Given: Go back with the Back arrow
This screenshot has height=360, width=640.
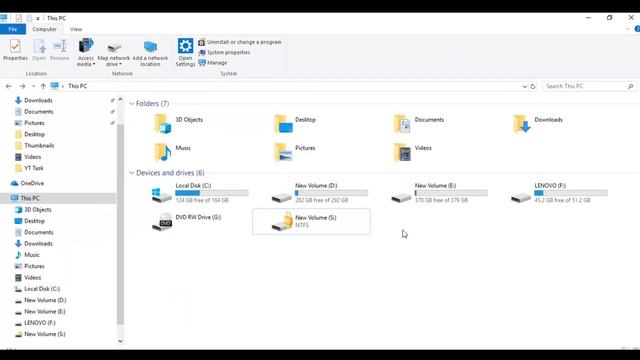Looking at the screenshot, I should (9, 86).
